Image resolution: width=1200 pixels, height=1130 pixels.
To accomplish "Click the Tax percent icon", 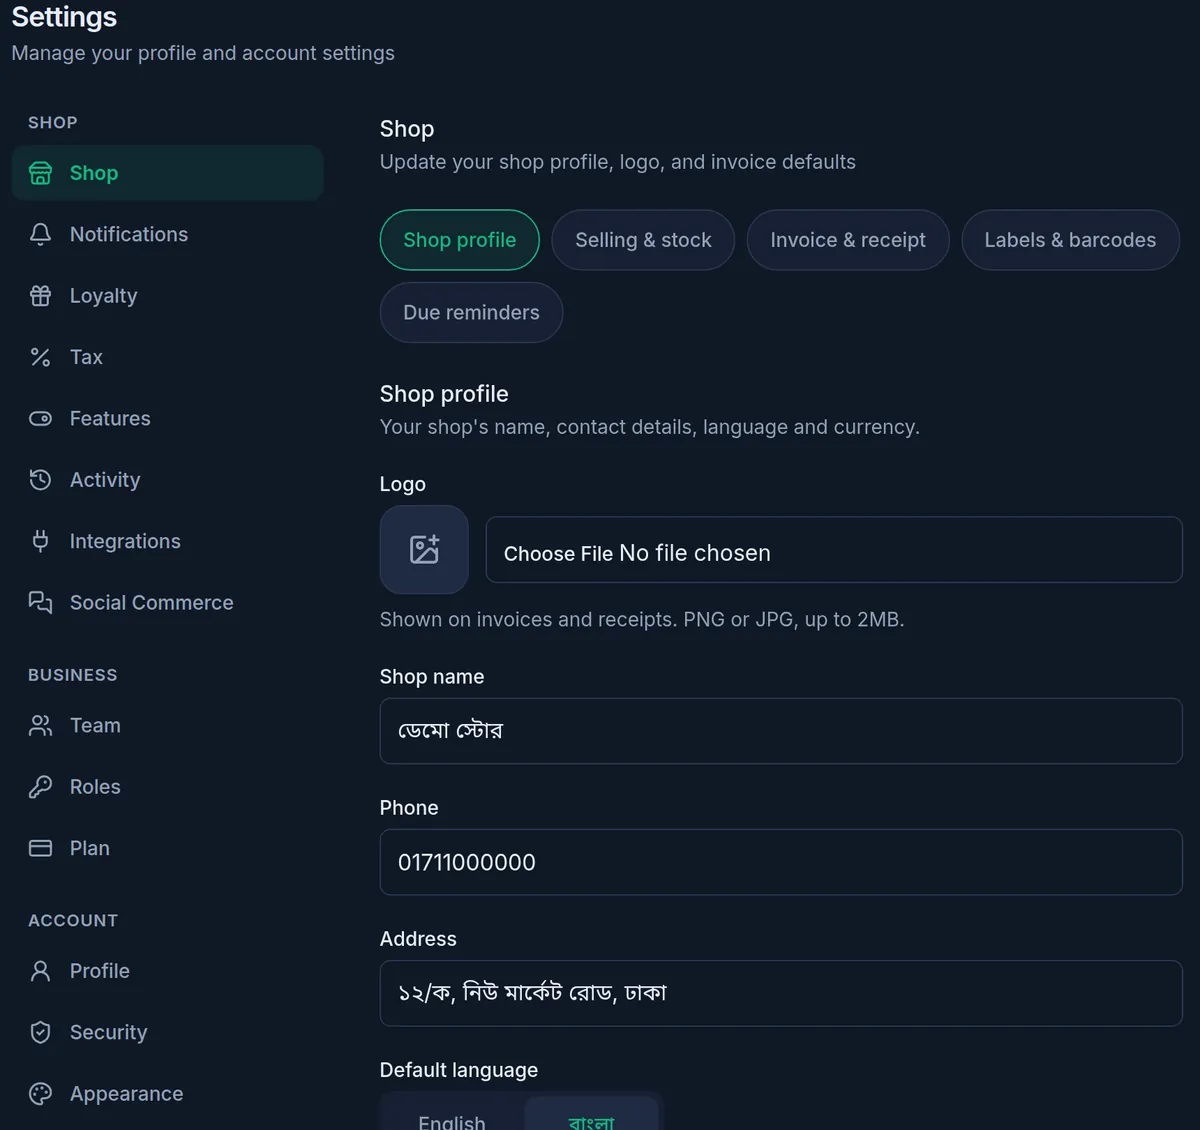I will 40,357.
